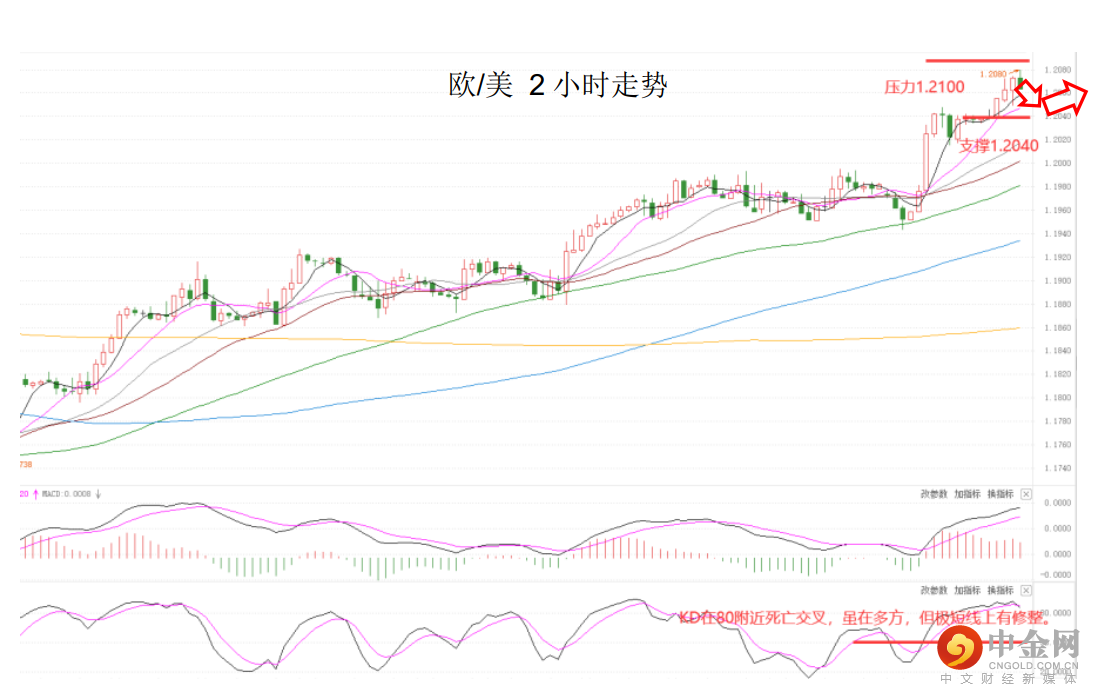The width and height of the screenshot is (1094, 697).
Task: Close the MACD indicator panel
Action: [1026, 494]
